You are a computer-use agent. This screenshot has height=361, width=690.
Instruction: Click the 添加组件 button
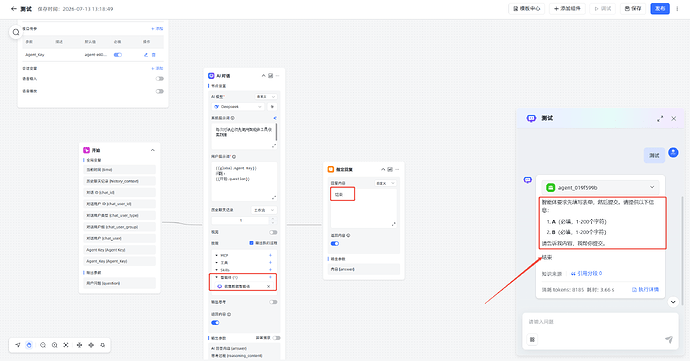[567, 8]
